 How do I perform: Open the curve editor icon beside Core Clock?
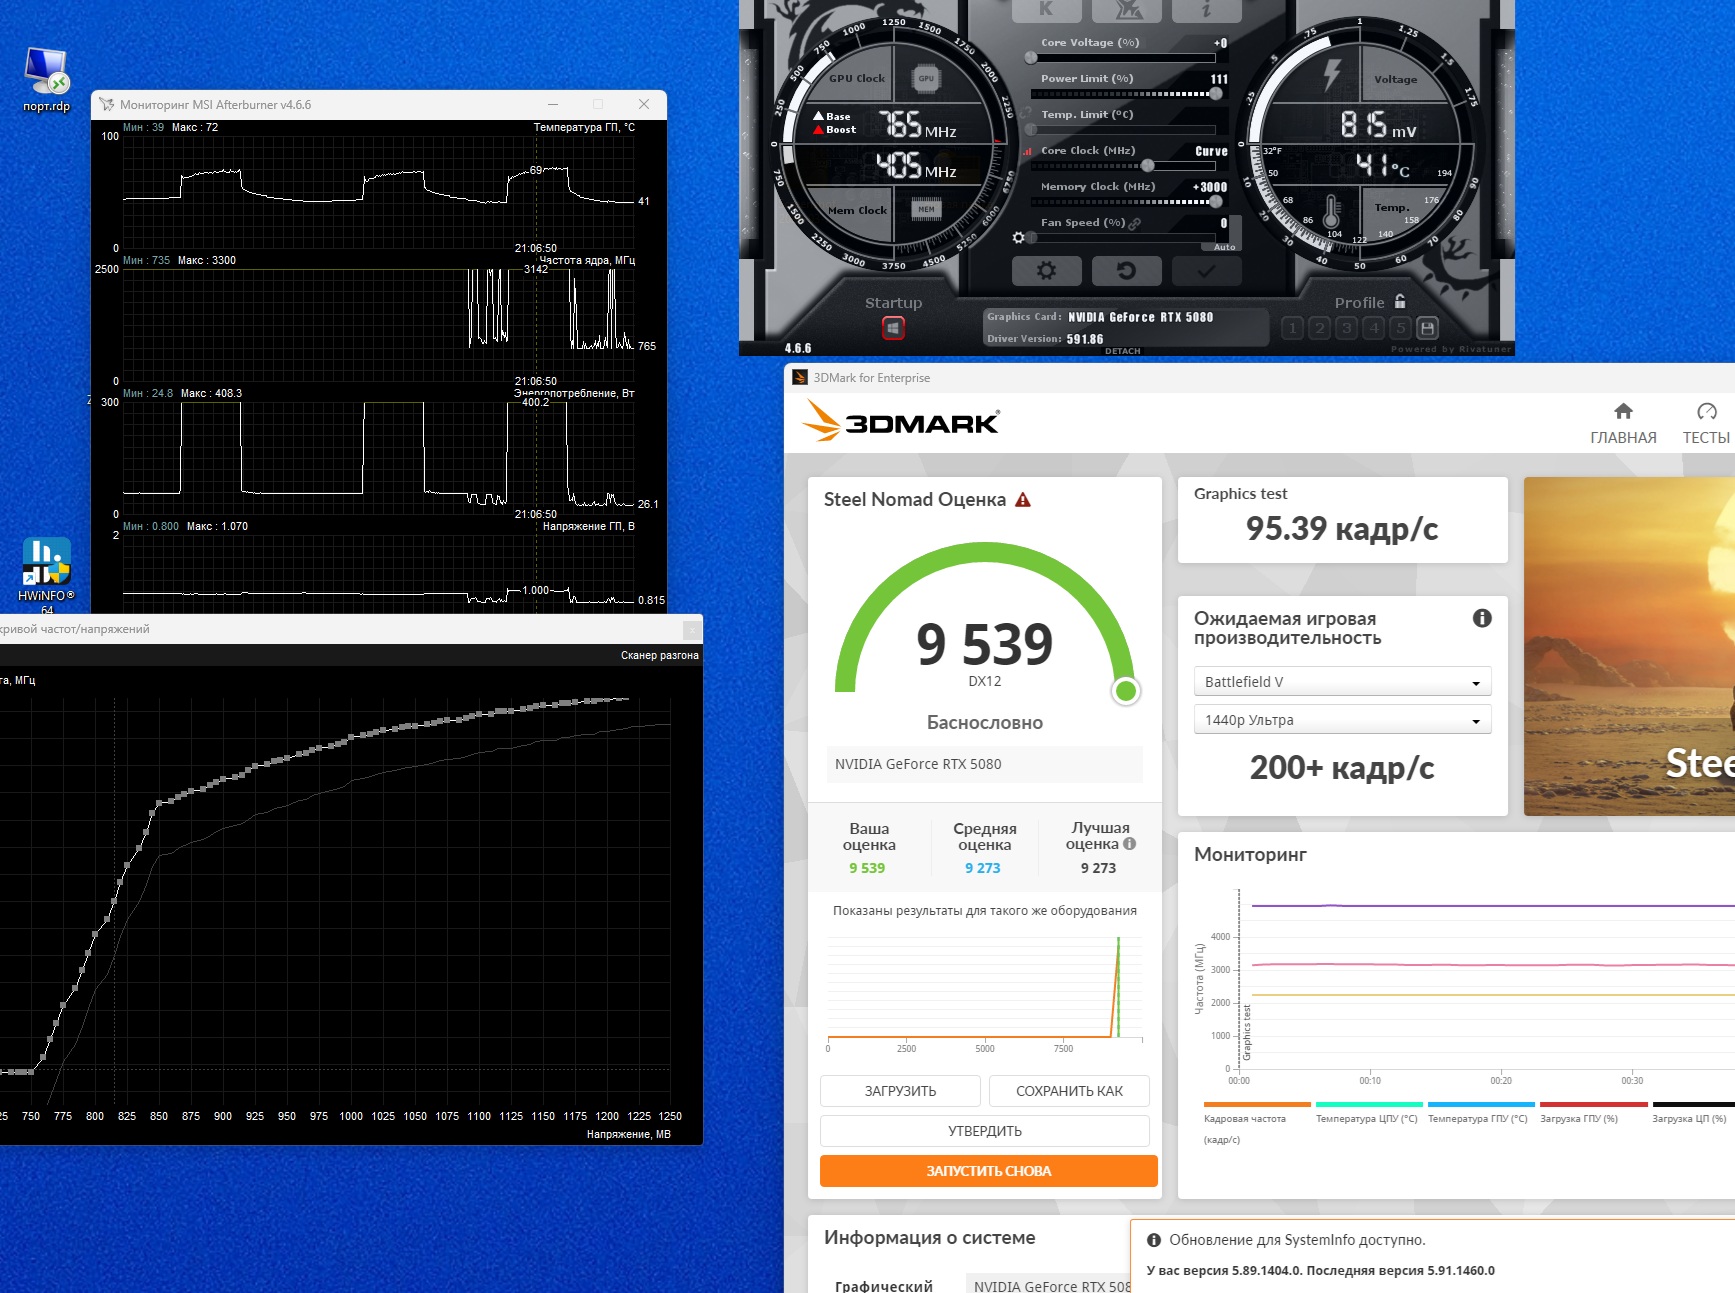[1027, 152]
